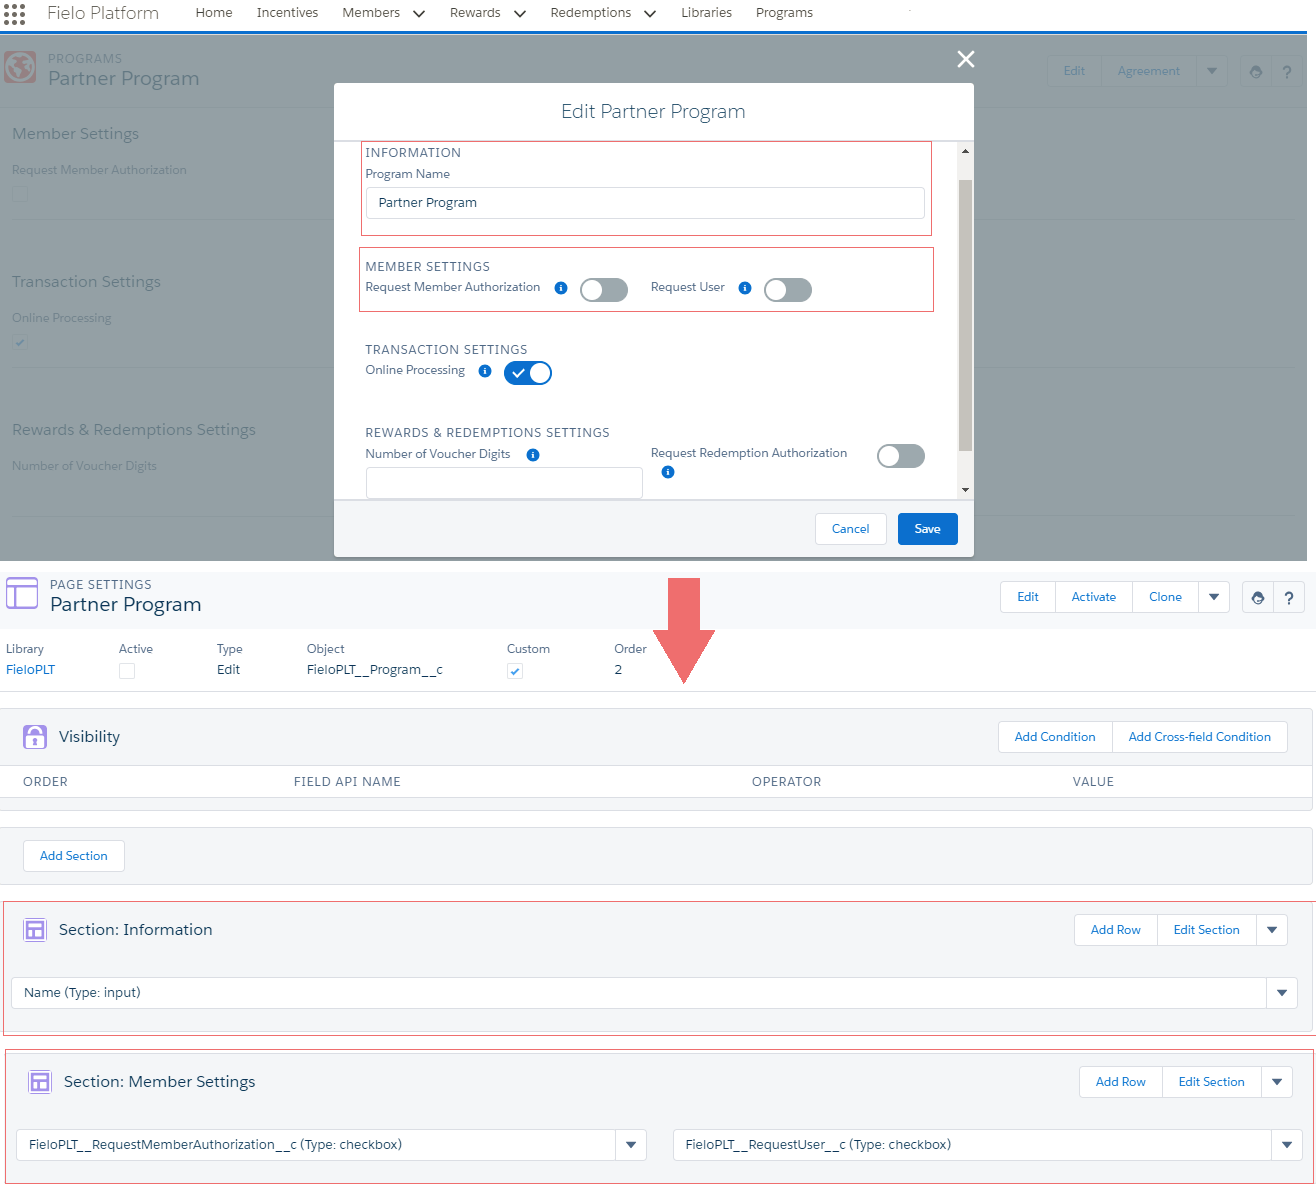This screenshot has height=1188, width=1316.
Task: Open the Redemptions tab
Action: pyautogui.click(x=591, y=13)
